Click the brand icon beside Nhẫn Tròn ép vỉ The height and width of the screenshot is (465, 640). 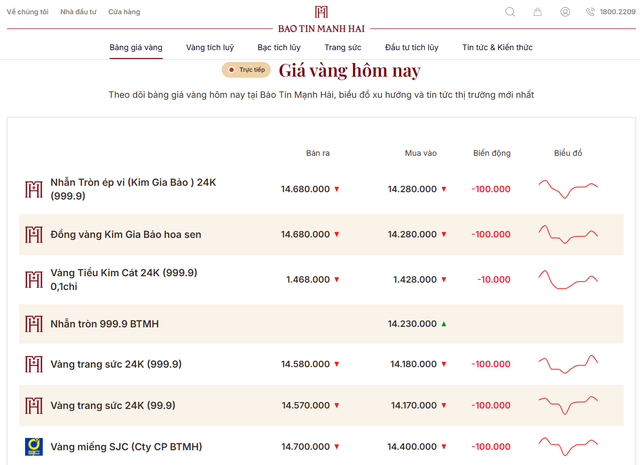click(33, 189)
